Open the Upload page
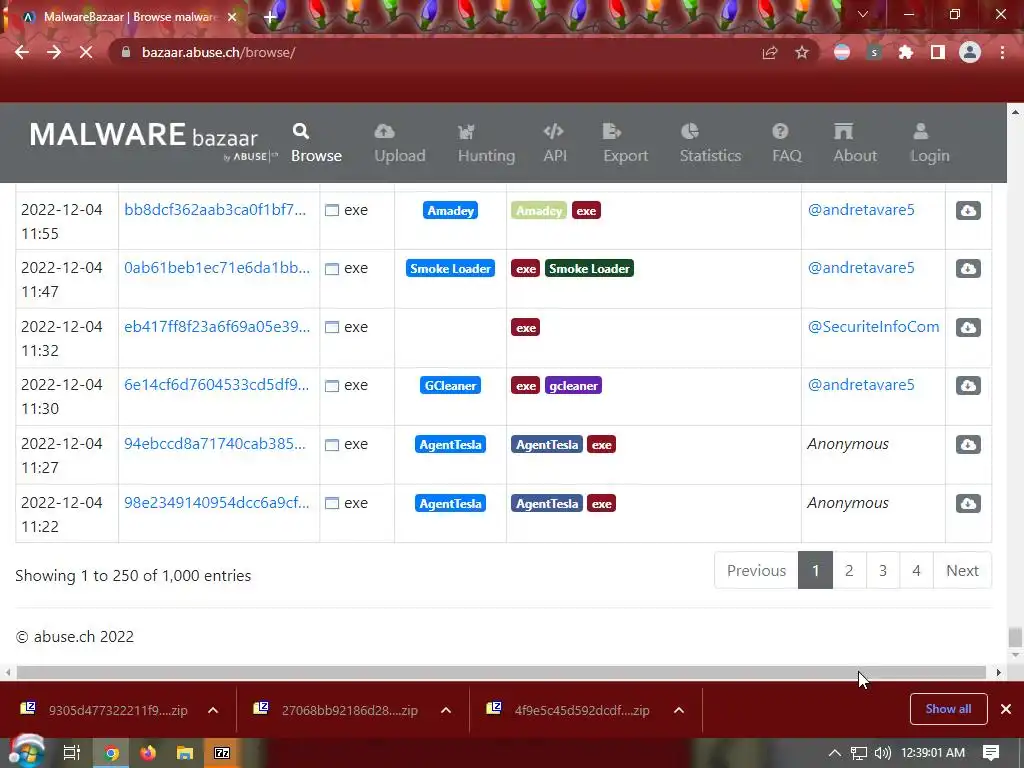This screenshot has width=1024, height=768. click(x=400, y=143)
